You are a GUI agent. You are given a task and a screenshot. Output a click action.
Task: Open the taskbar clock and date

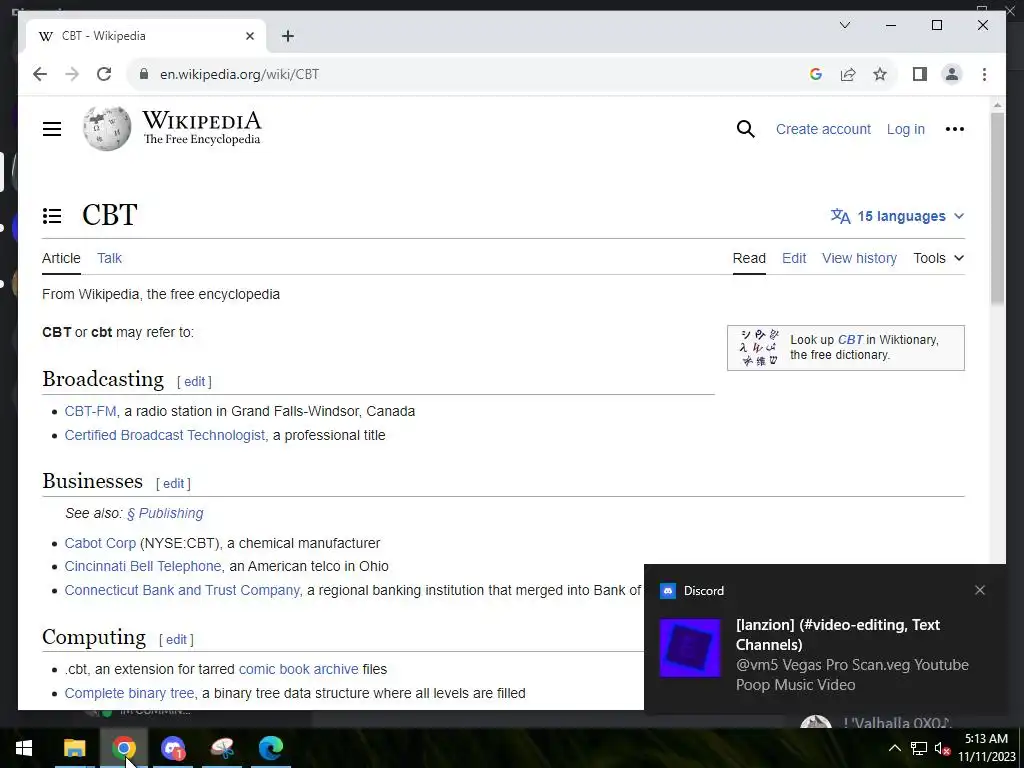point(986,748)
